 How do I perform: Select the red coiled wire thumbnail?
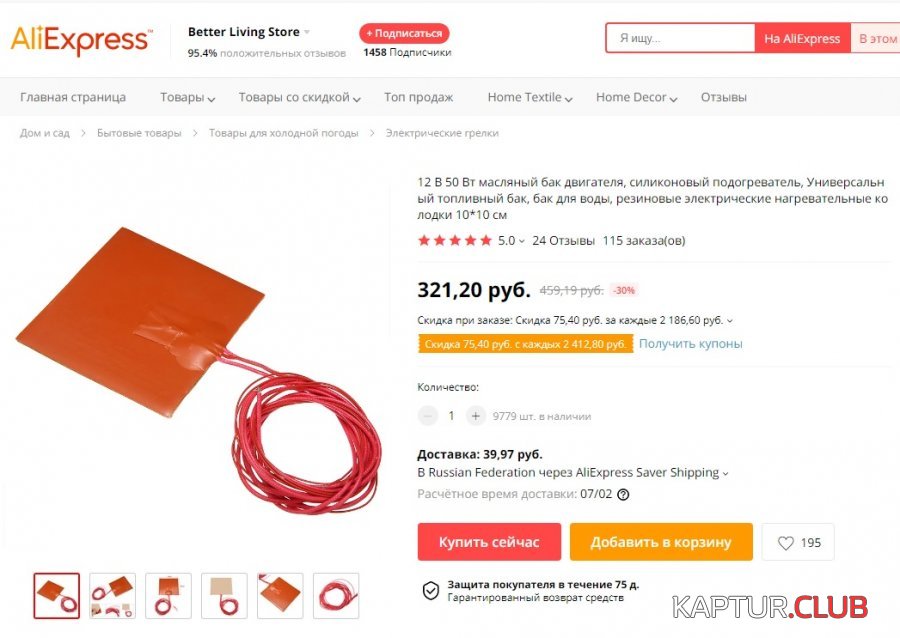(x=336, y=596)
